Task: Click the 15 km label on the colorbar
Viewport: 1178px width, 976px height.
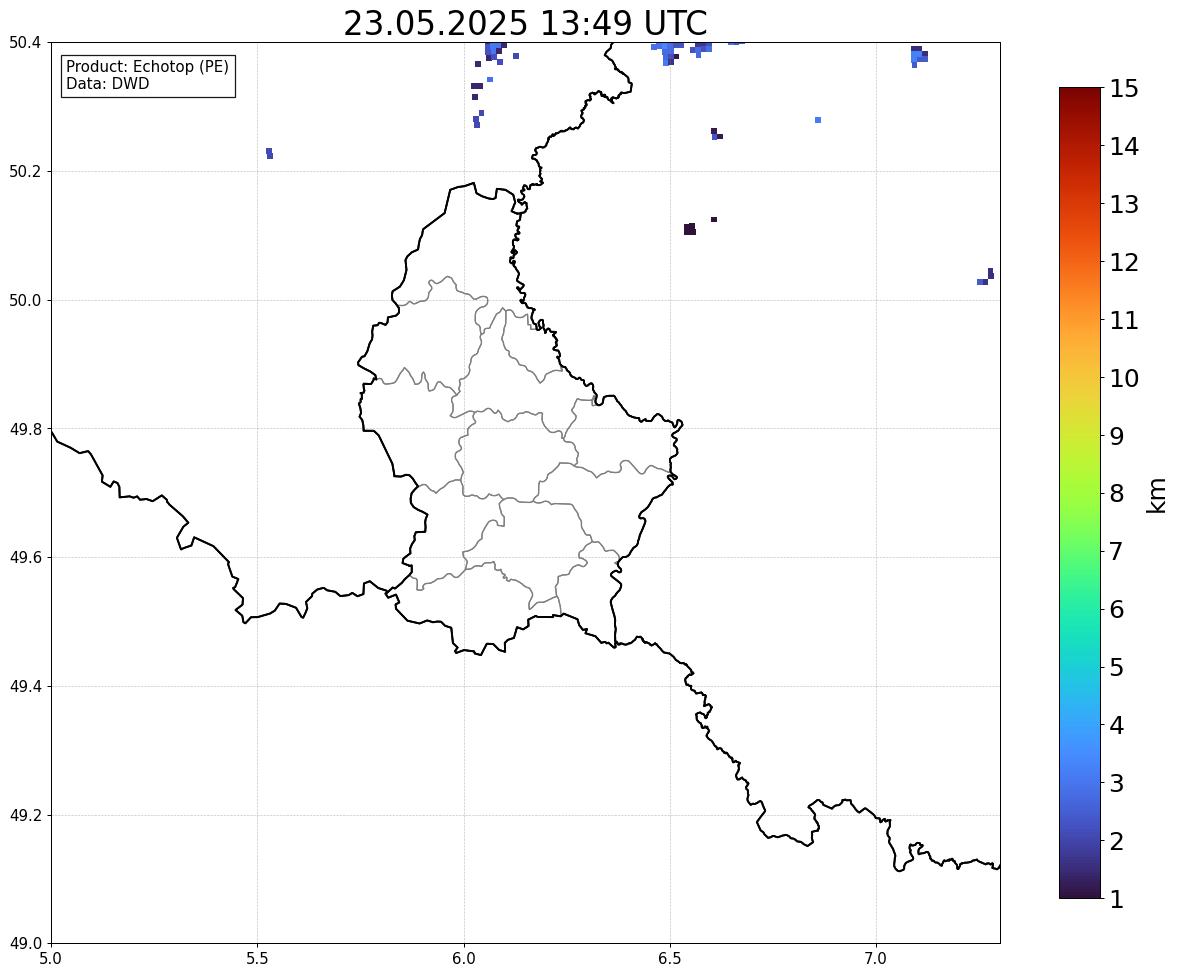Action: [x=1124, y=89]
